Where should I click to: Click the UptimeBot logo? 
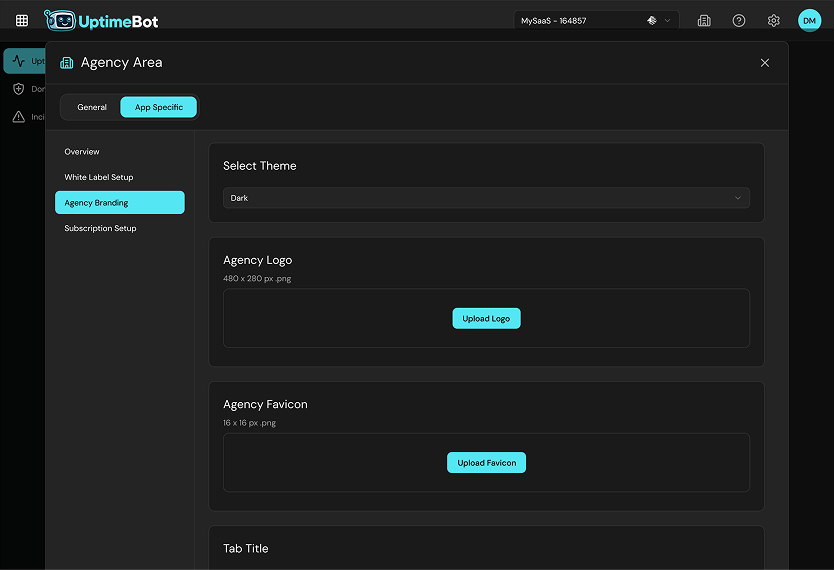pos(101,21)
